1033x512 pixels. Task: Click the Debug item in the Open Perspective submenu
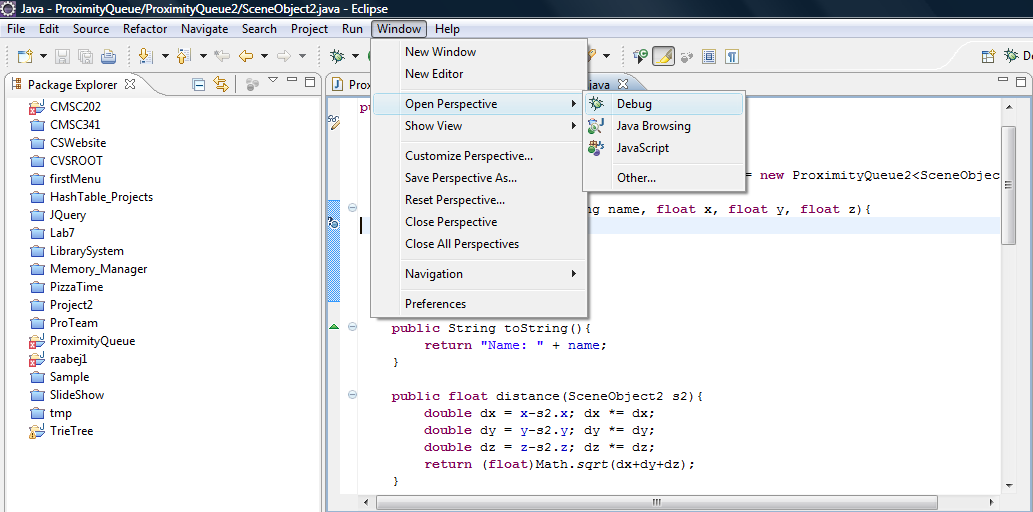tap(663, 104)
